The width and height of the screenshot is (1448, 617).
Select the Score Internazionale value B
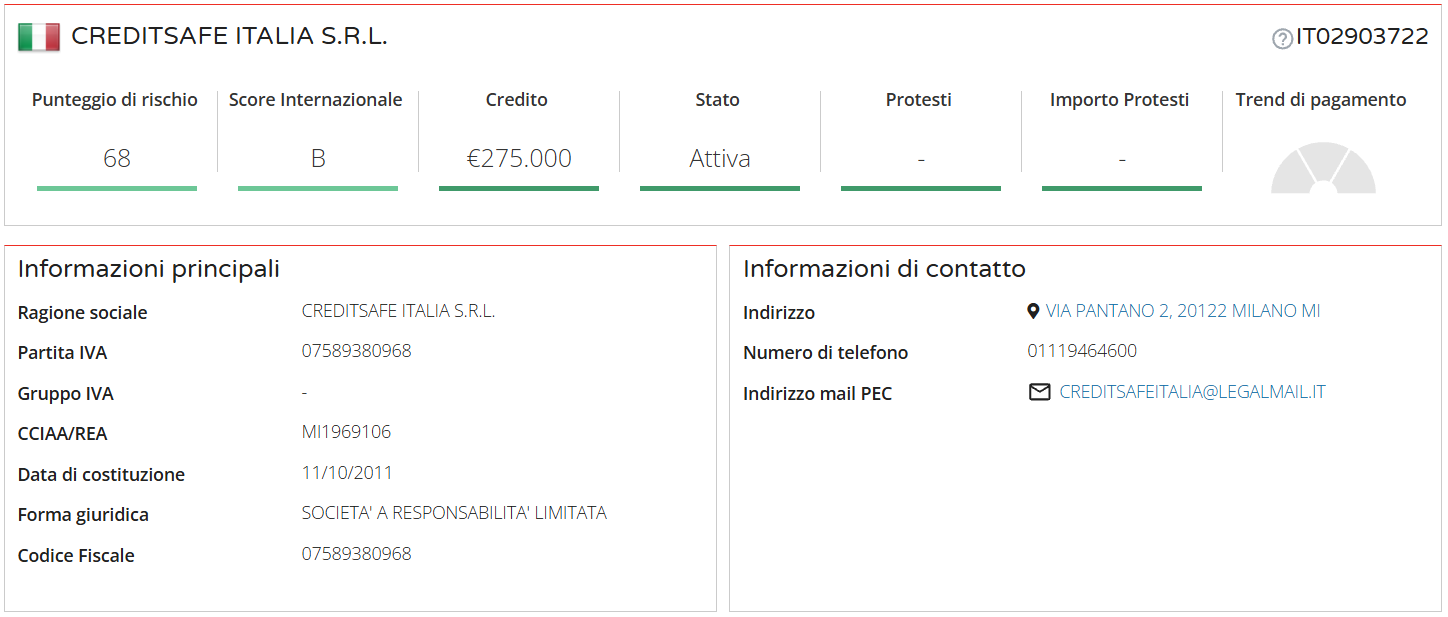318,158
